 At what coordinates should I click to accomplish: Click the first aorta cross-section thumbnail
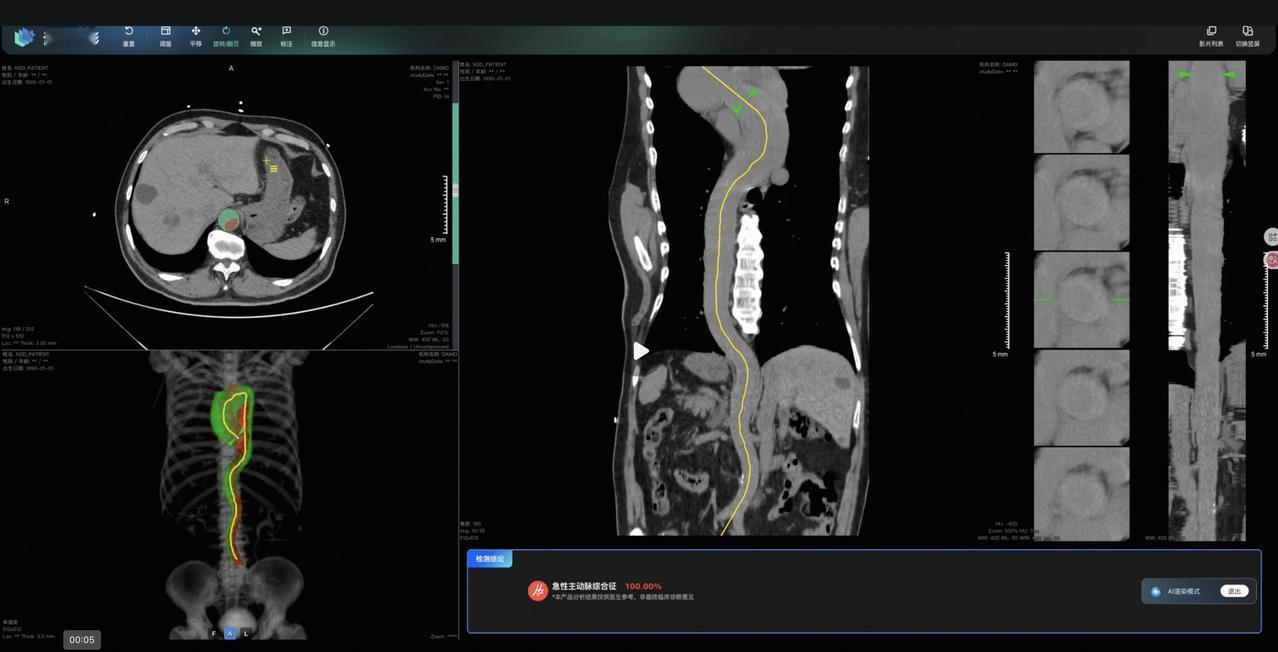click(x=1081, y=106)
